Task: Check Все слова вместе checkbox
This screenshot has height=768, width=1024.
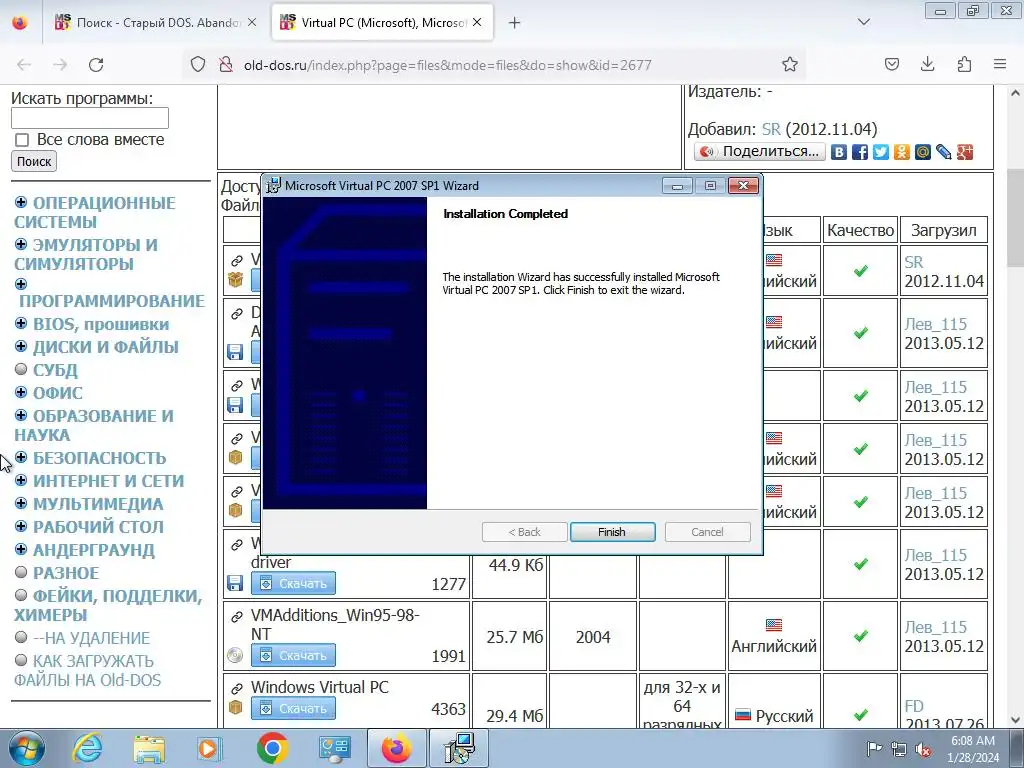Action: pyautogui.click(x=22, y=140)
